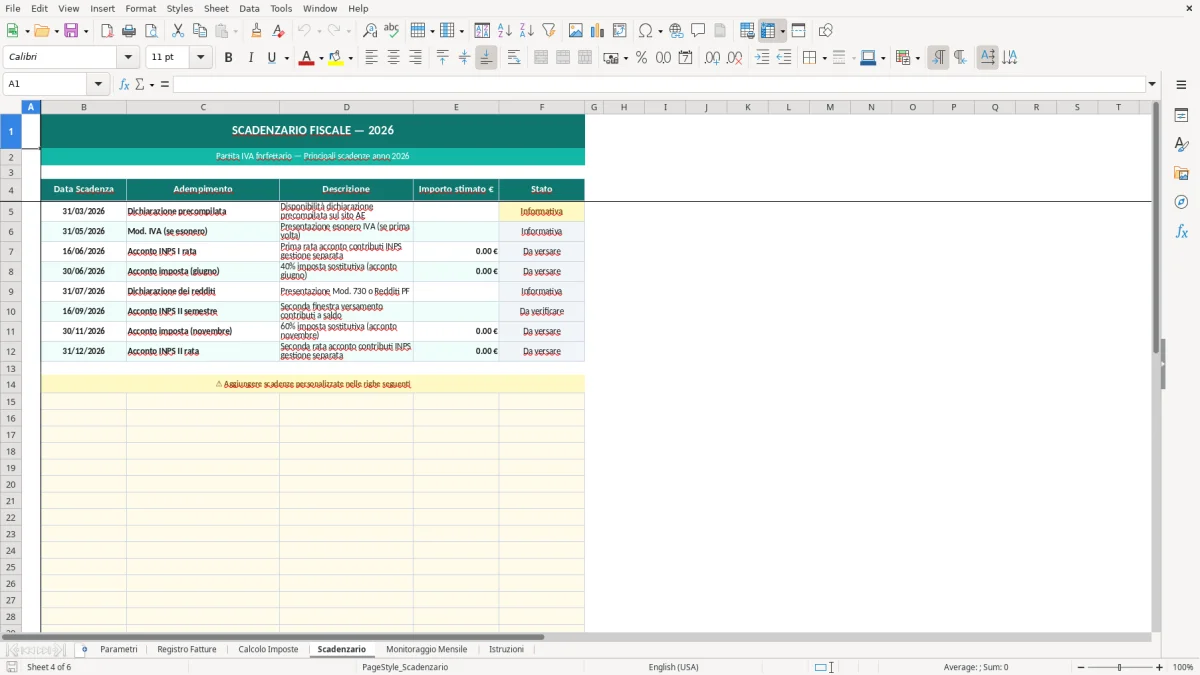Open the background color dropdown arrow
Screen dimensions: 1200x675
coord(350,58)
